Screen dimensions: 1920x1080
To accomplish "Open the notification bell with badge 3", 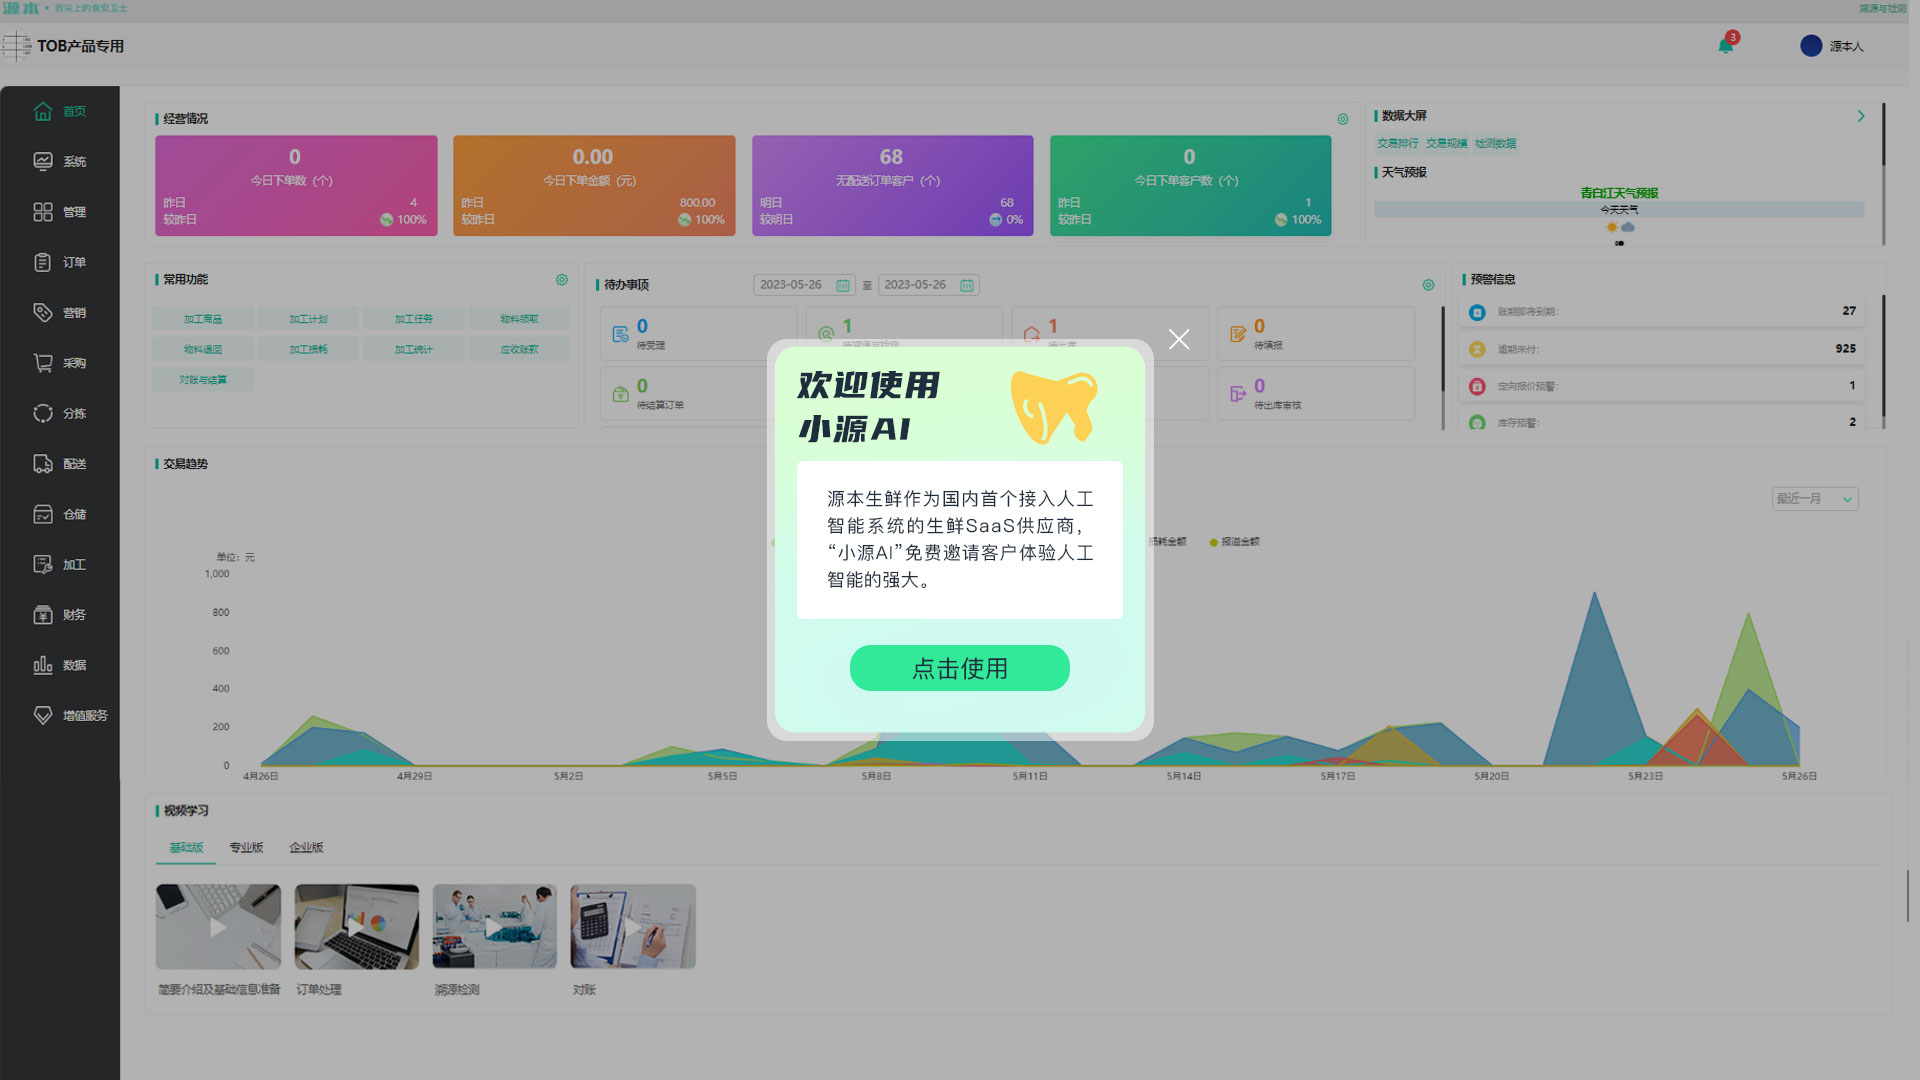I will point(1724,46).
